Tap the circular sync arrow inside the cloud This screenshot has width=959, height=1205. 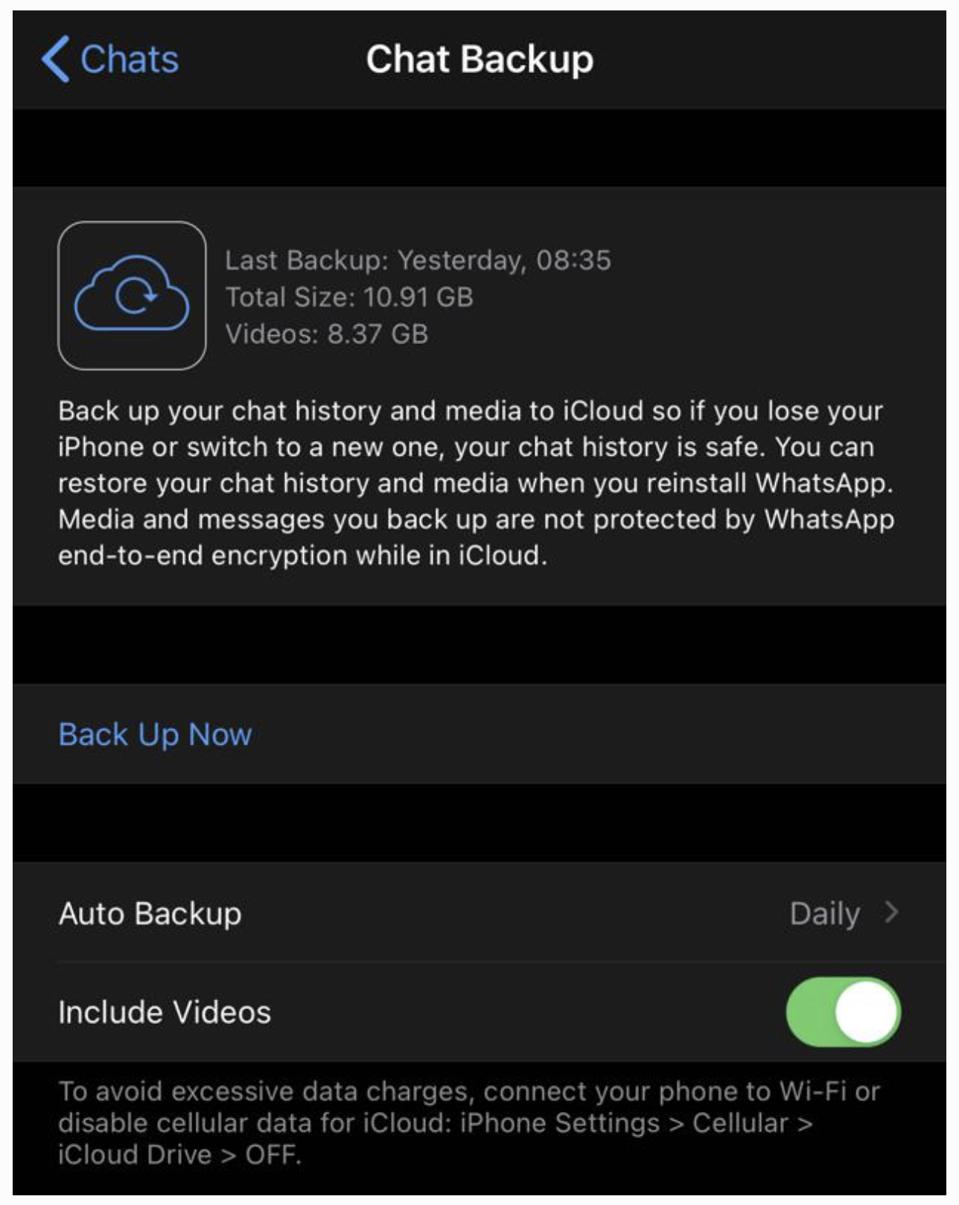136,295
